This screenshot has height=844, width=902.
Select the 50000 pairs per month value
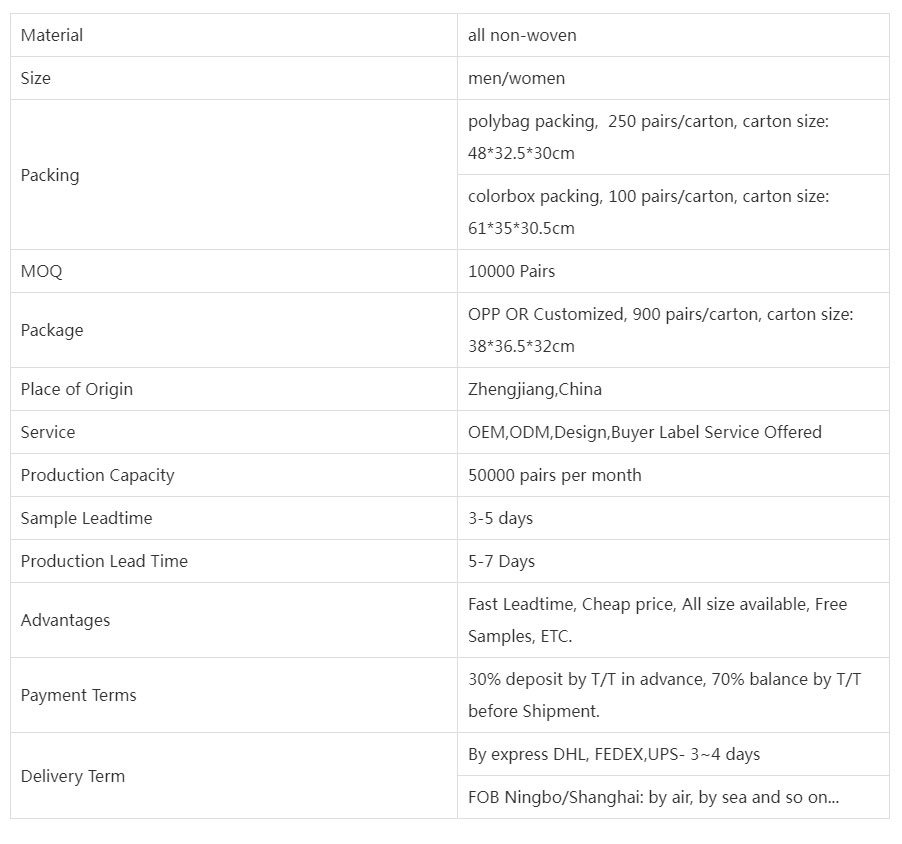pyautogui.click(x=555, y=475)
